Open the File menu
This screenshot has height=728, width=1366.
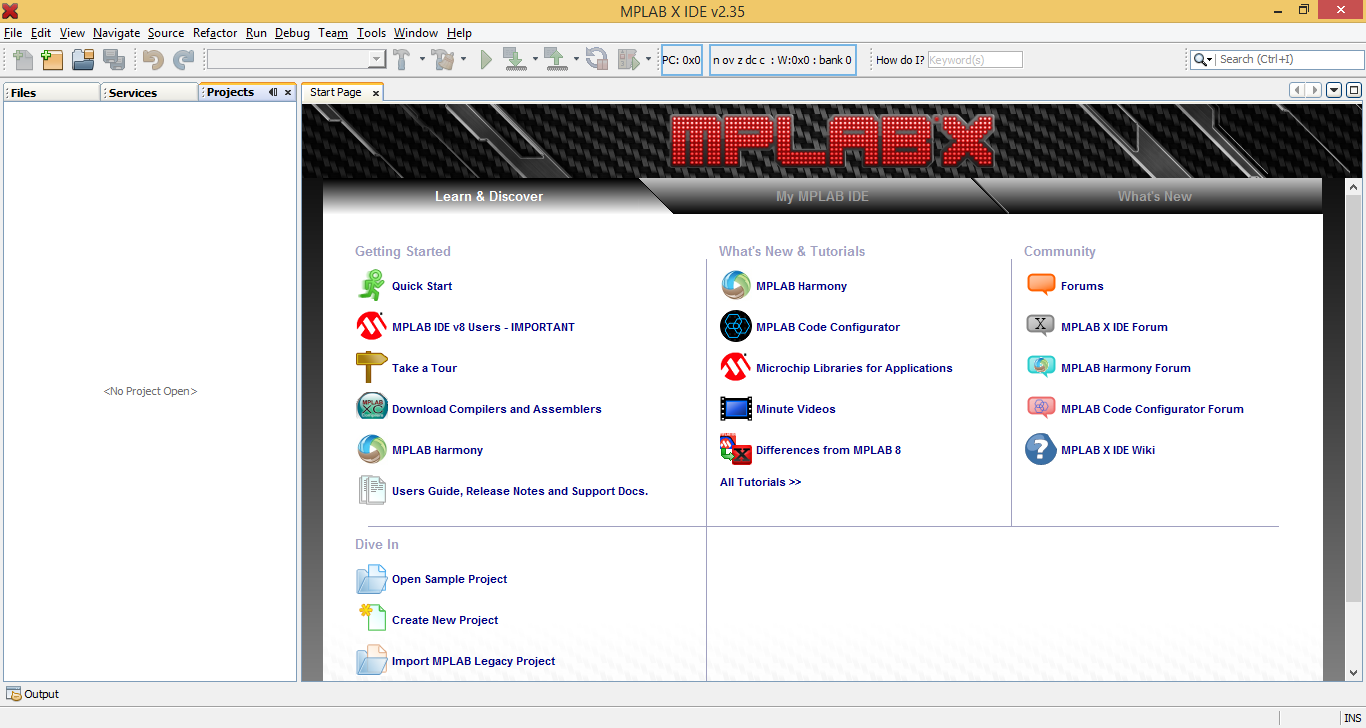click(13, 33)
